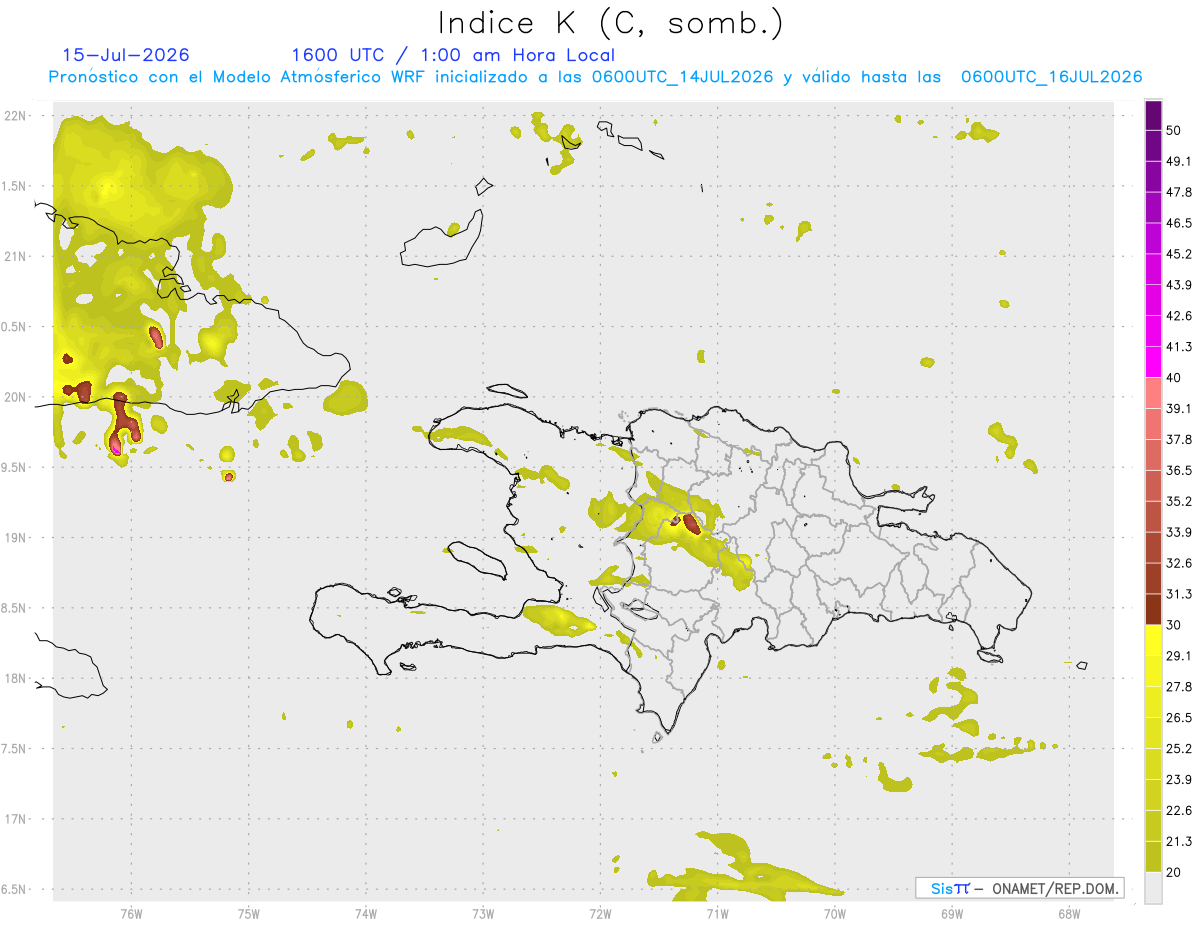
Task: Click the title "Indice K (C, somb.)"
Action: 610,22
